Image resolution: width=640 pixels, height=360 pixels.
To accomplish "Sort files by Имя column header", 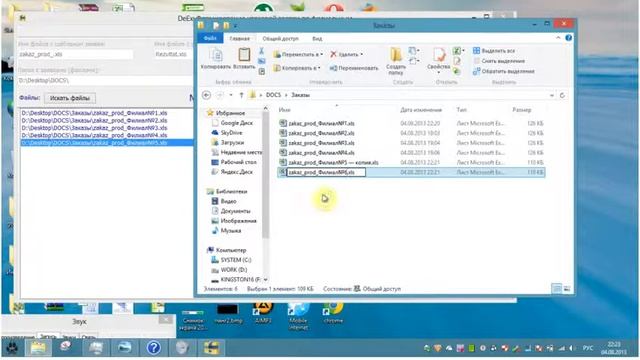I will (284, 110).
